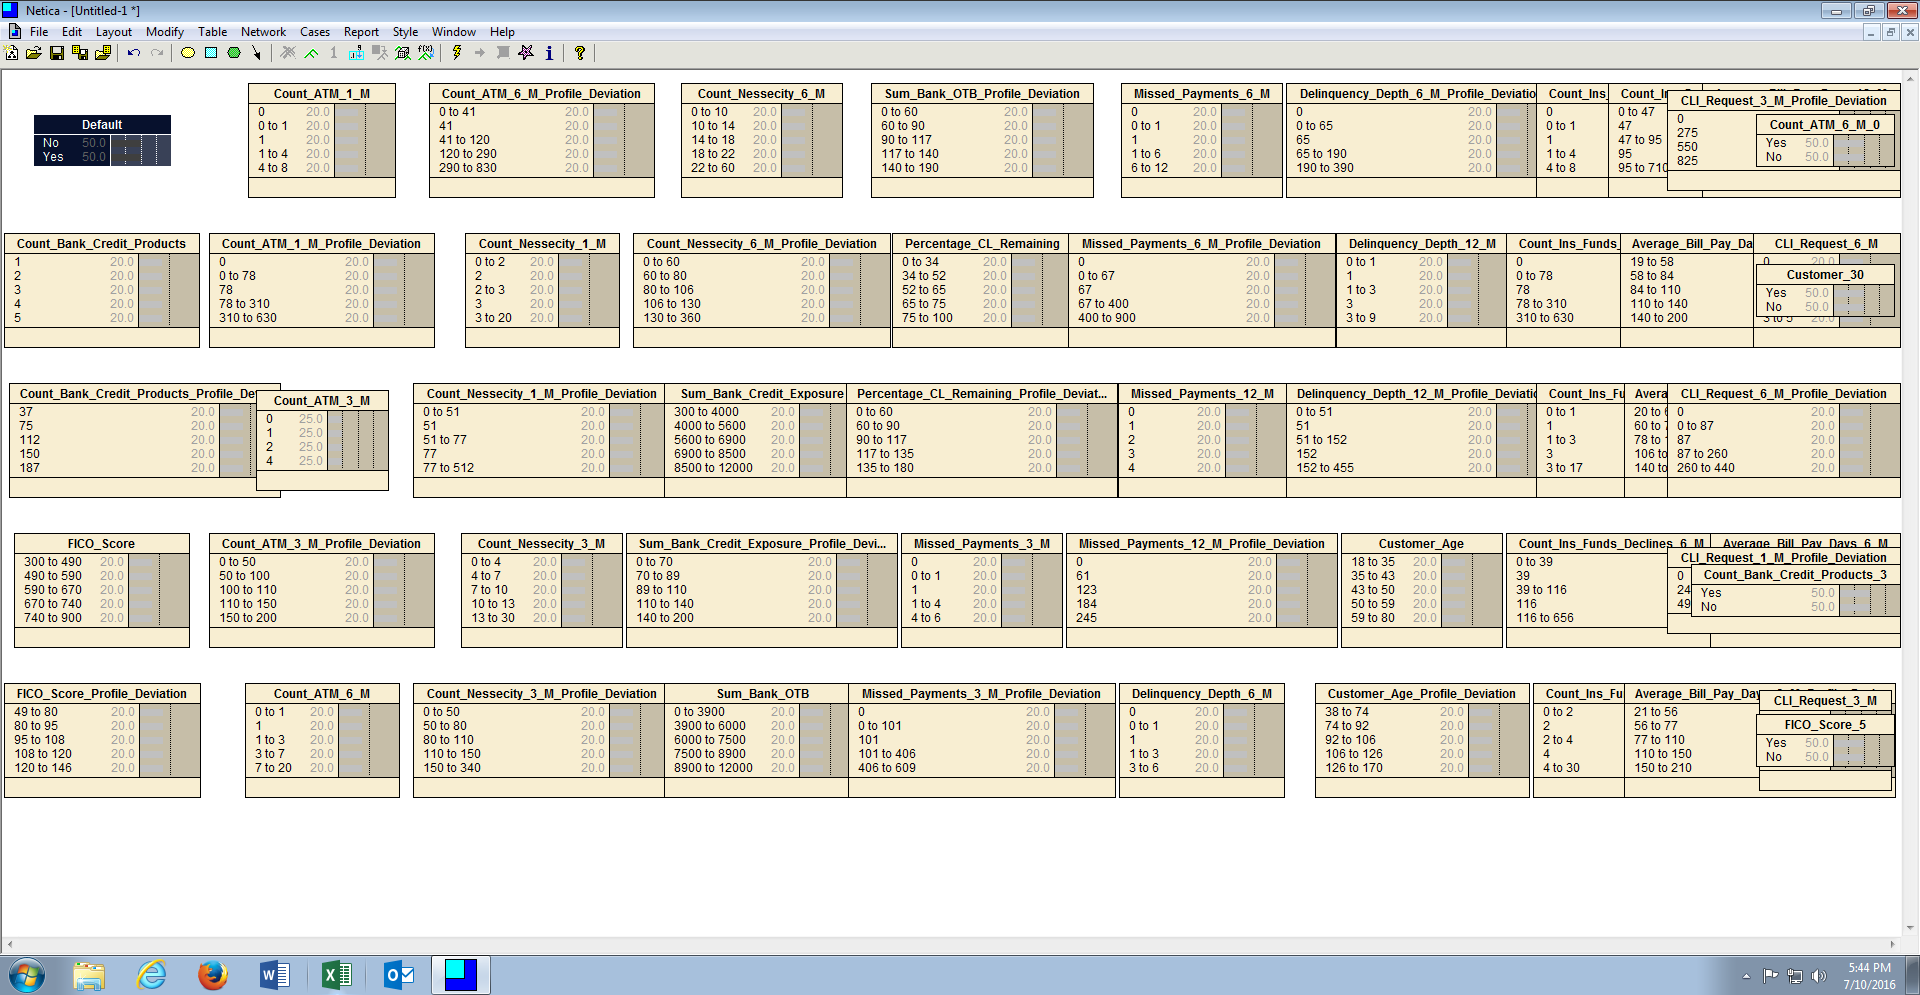
Task: Select the yellow nature node ellipse tool
Action: [188, 53]
